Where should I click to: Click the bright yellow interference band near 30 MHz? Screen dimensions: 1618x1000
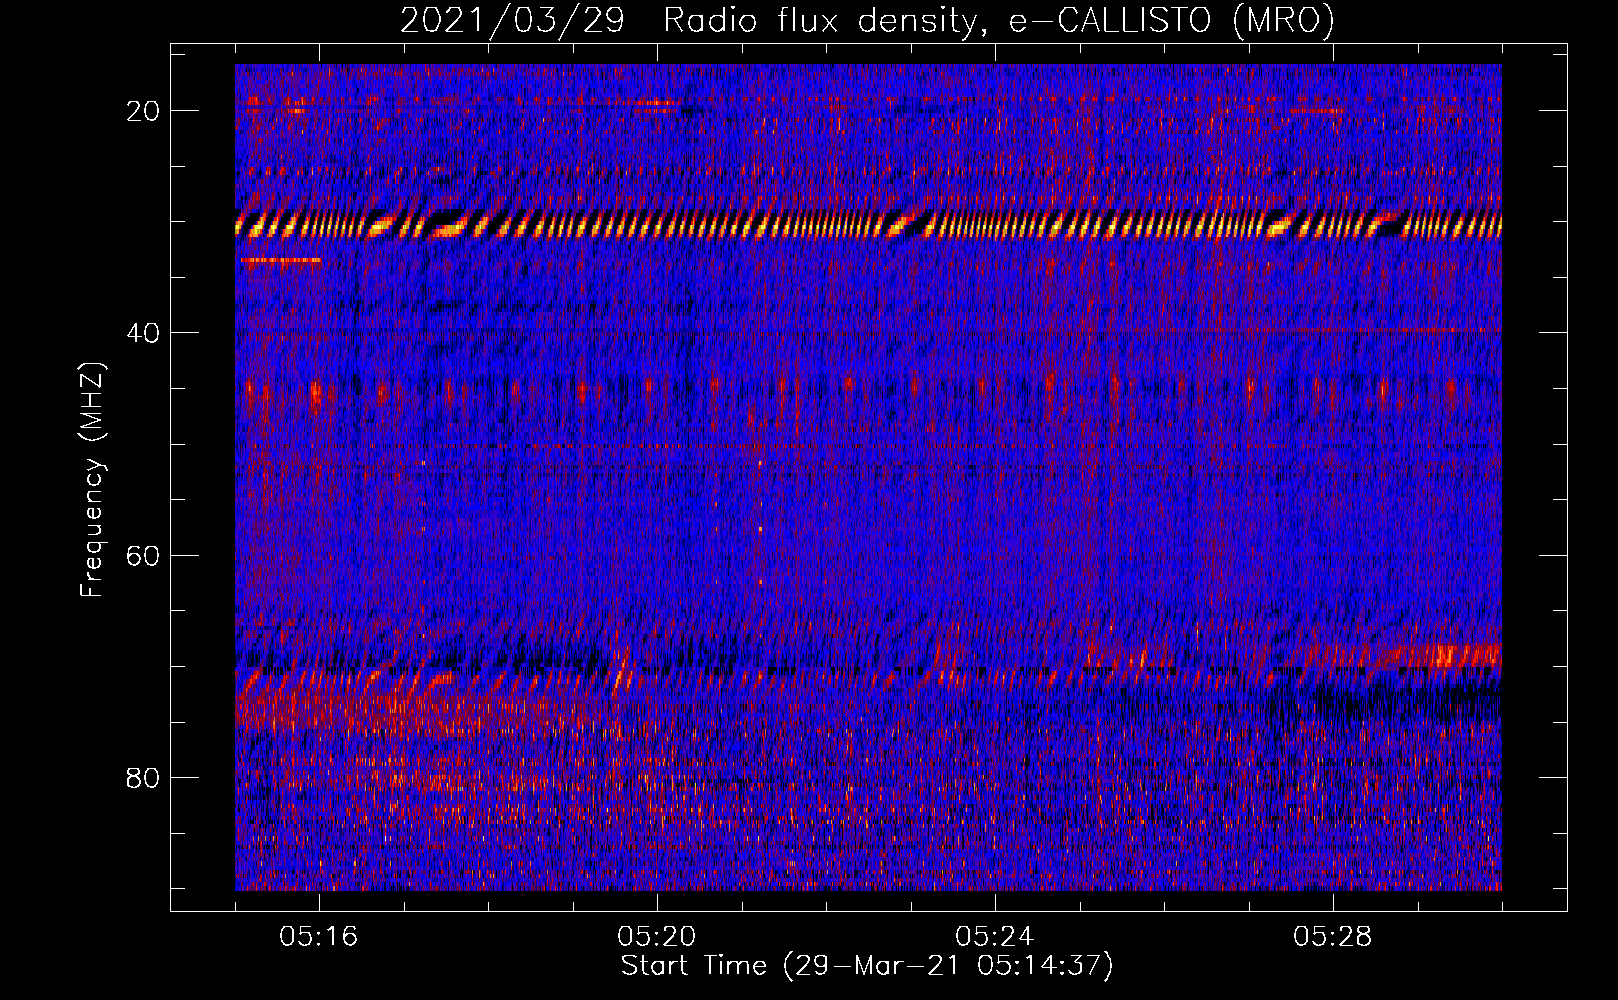pos(868,225)
